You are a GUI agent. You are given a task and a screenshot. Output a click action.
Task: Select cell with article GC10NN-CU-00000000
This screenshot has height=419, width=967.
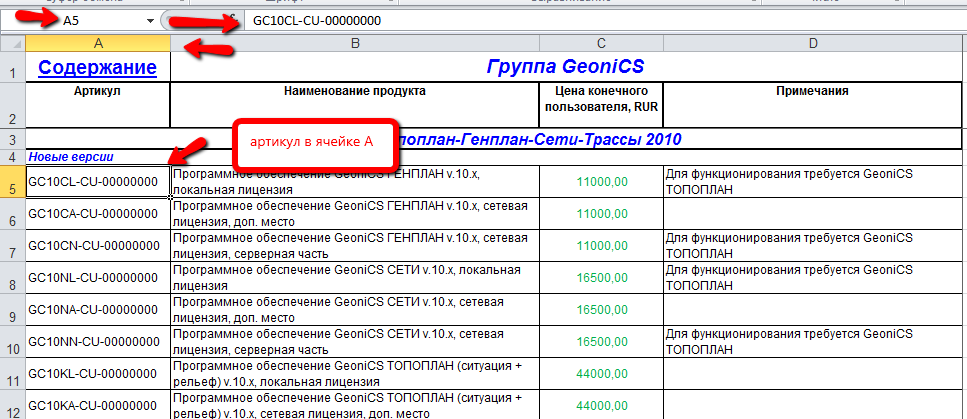coord(97,342)
